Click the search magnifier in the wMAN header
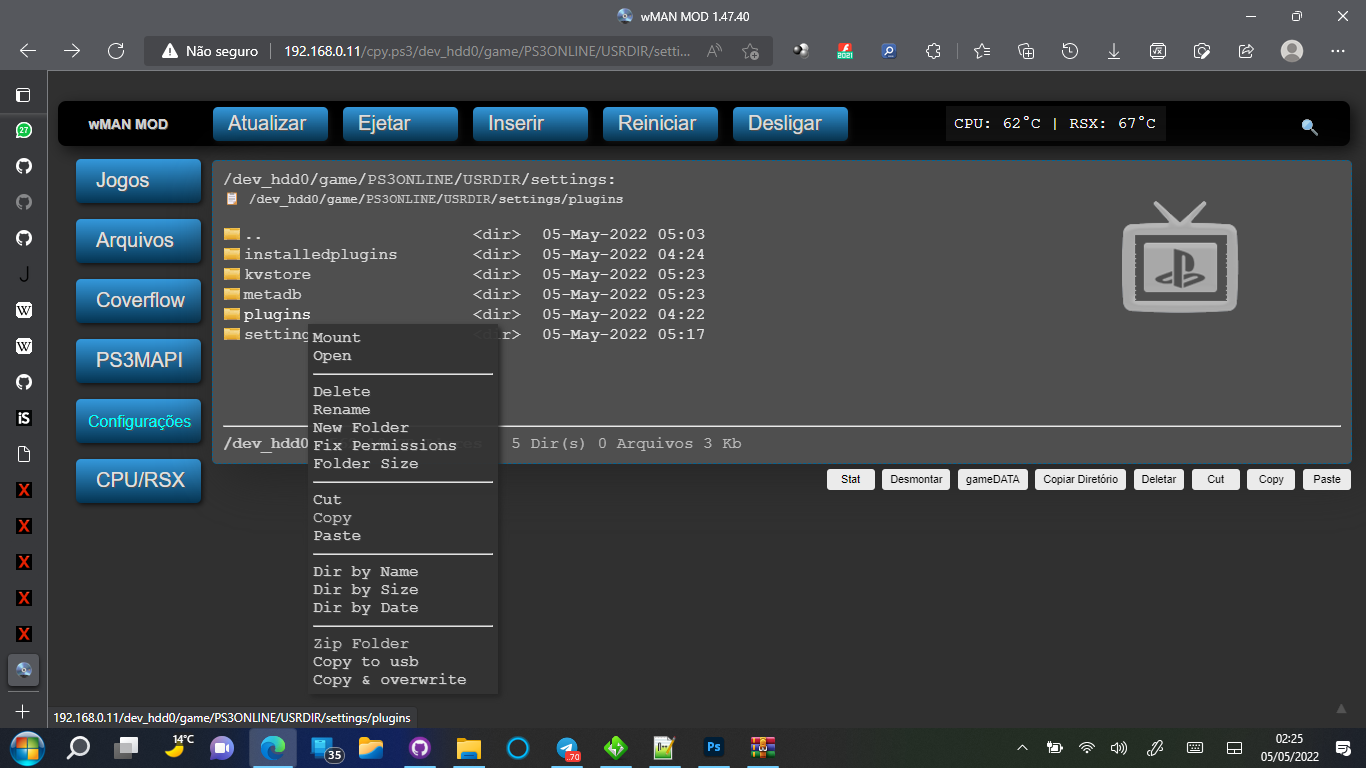Viewport: 1366px width, 768px height. [1308, 127]
